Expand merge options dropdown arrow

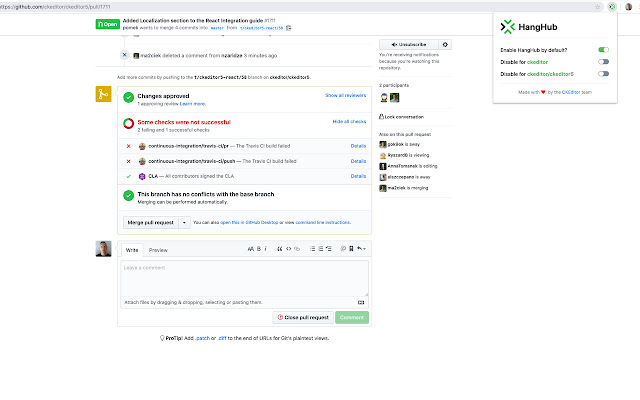click(184, 222)
